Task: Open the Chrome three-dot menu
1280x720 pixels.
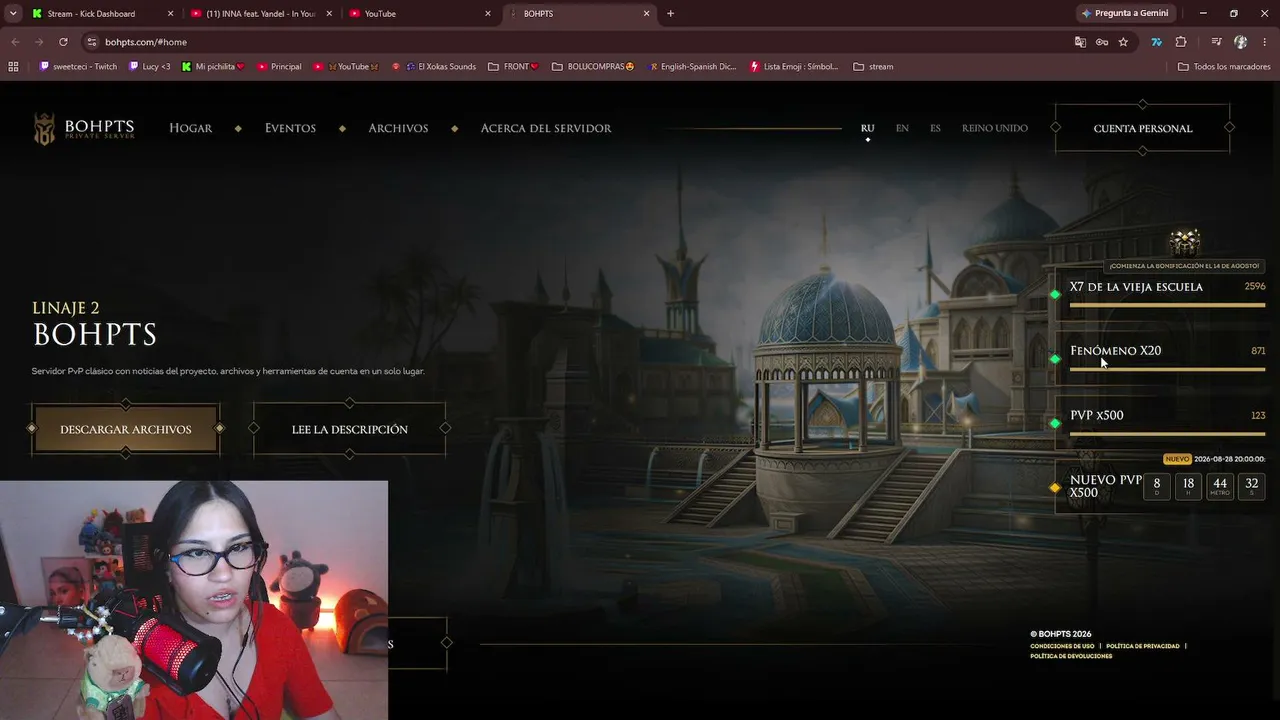Action: (1264, 42)
